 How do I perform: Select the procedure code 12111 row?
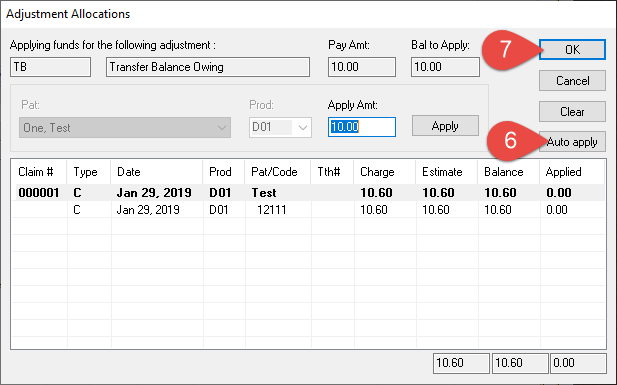(308, 209)
